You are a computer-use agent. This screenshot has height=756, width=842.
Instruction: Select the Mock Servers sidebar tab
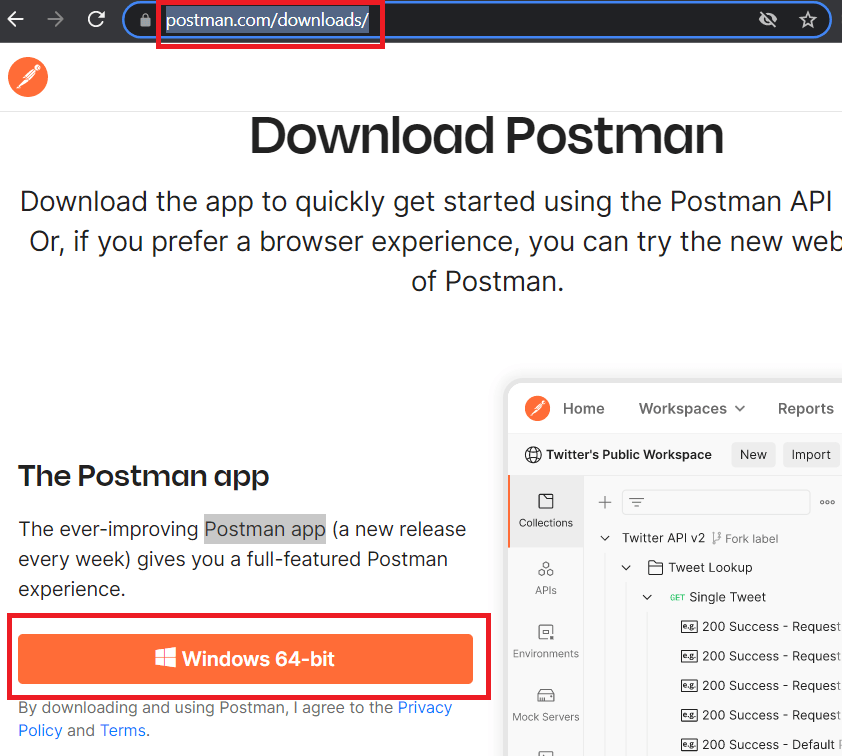[x=546, y=705]
